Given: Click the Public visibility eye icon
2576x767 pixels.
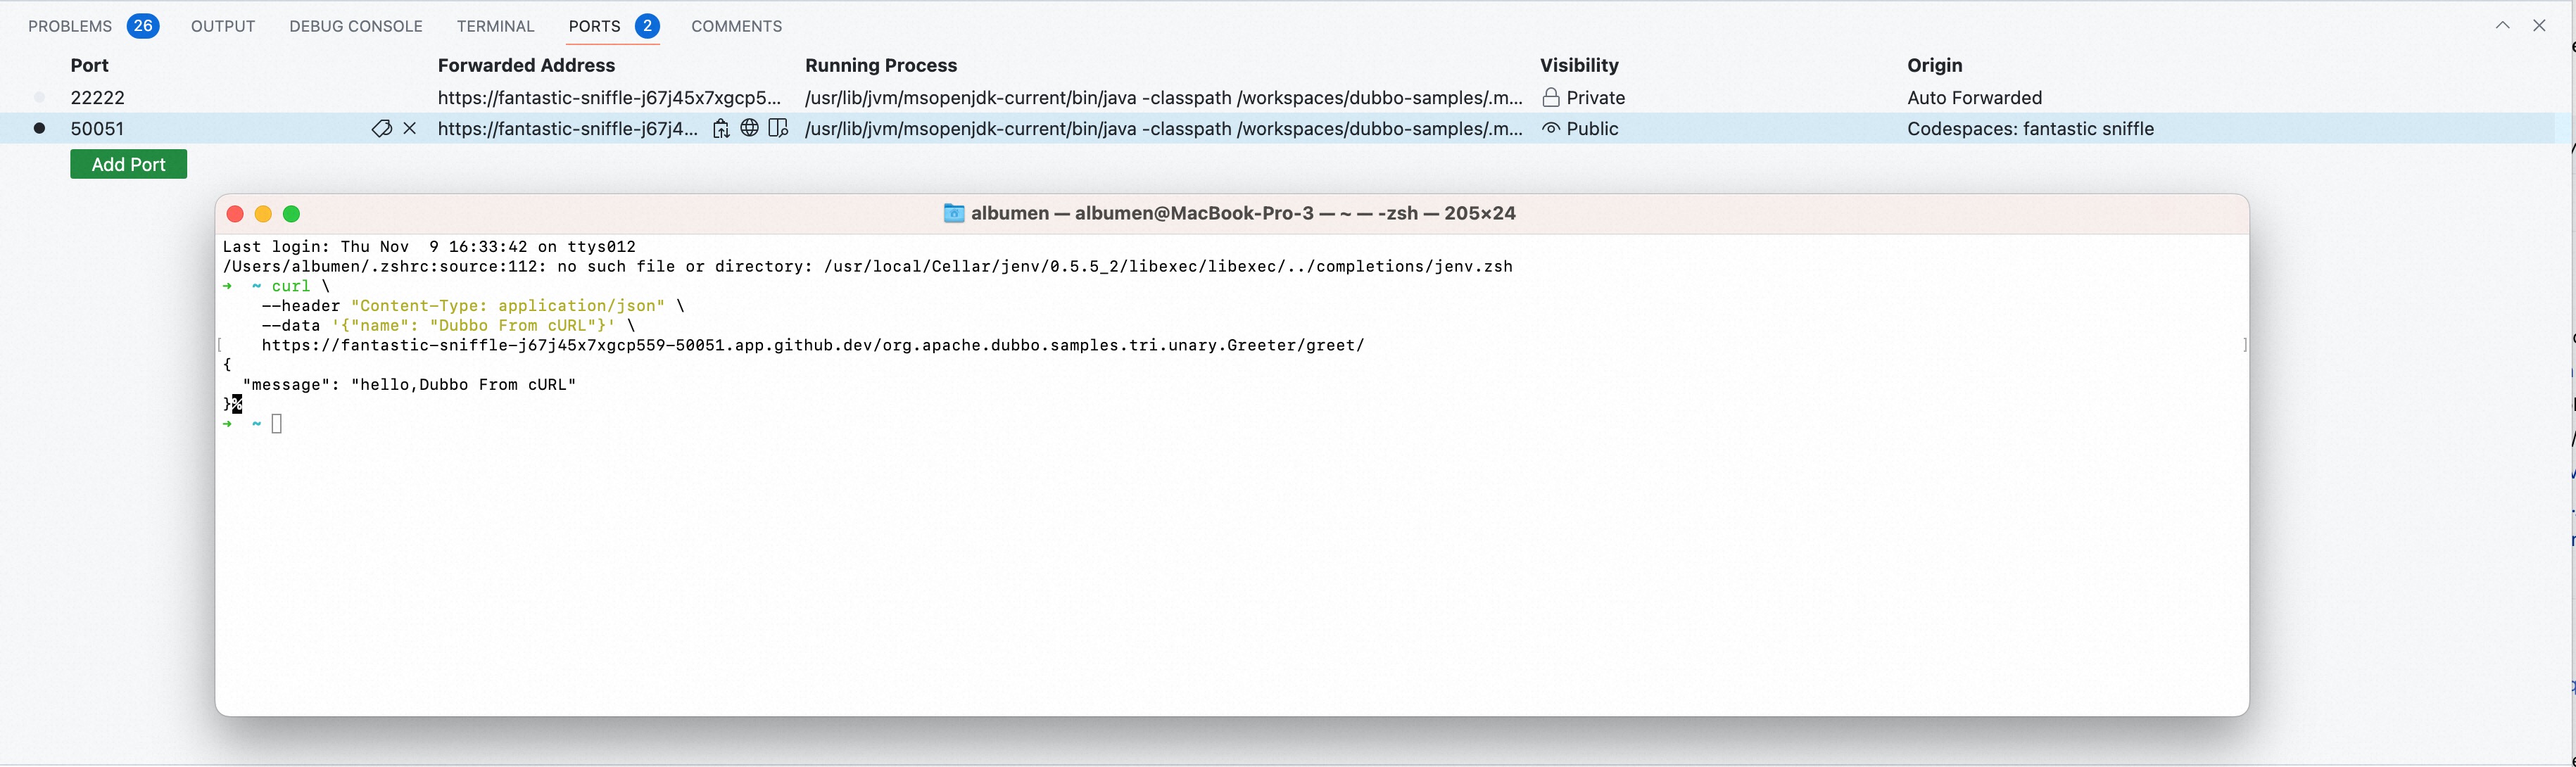Looking at the screenshot, I should point(1551,128).
